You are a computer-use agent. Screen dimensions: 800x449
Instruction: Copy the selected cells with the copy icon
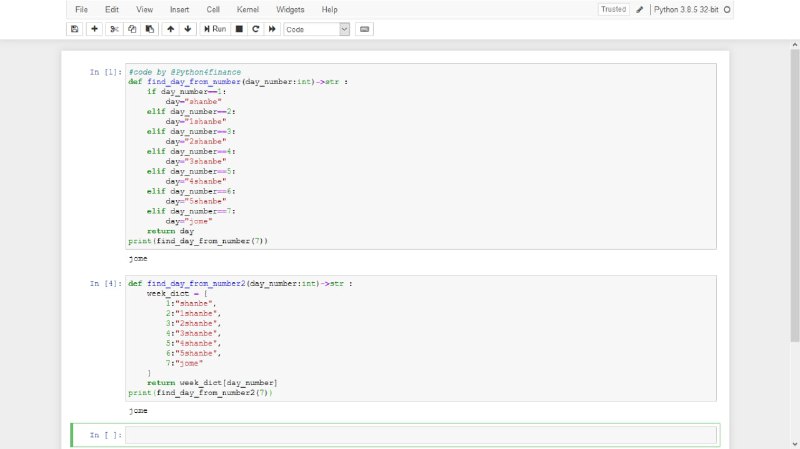click(132, 29)
